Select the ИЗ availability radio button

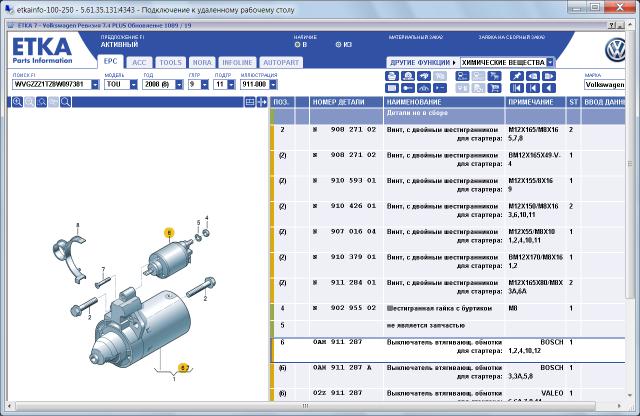click(x=338, y=44)
